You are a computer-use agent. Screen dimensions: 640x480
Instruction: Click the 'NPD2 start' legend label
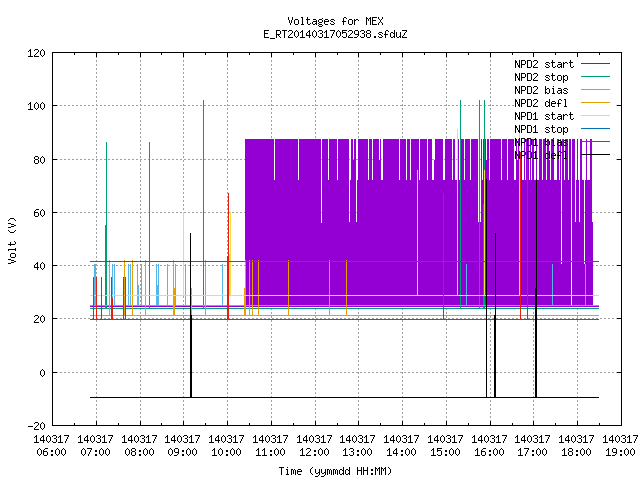point(544,64)
